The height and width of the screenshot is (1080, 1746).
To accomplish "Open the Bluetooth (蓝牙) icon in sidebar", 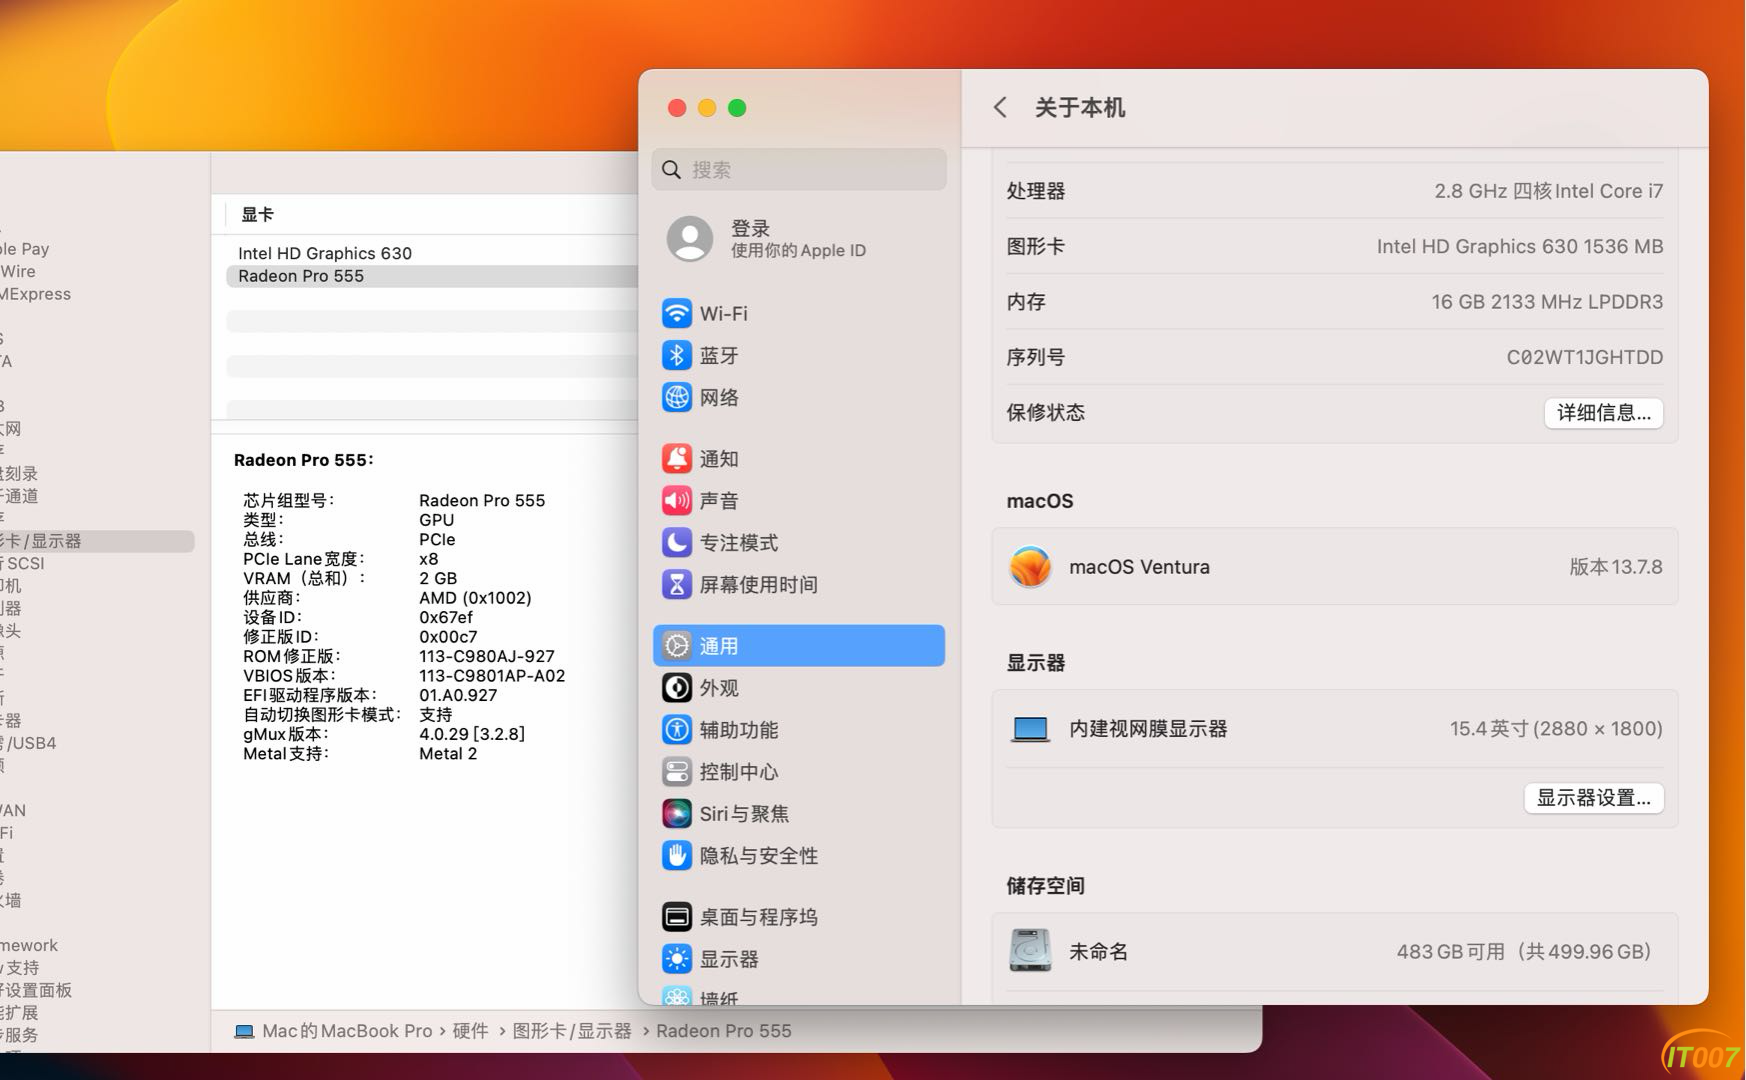I will pos(677,355).
